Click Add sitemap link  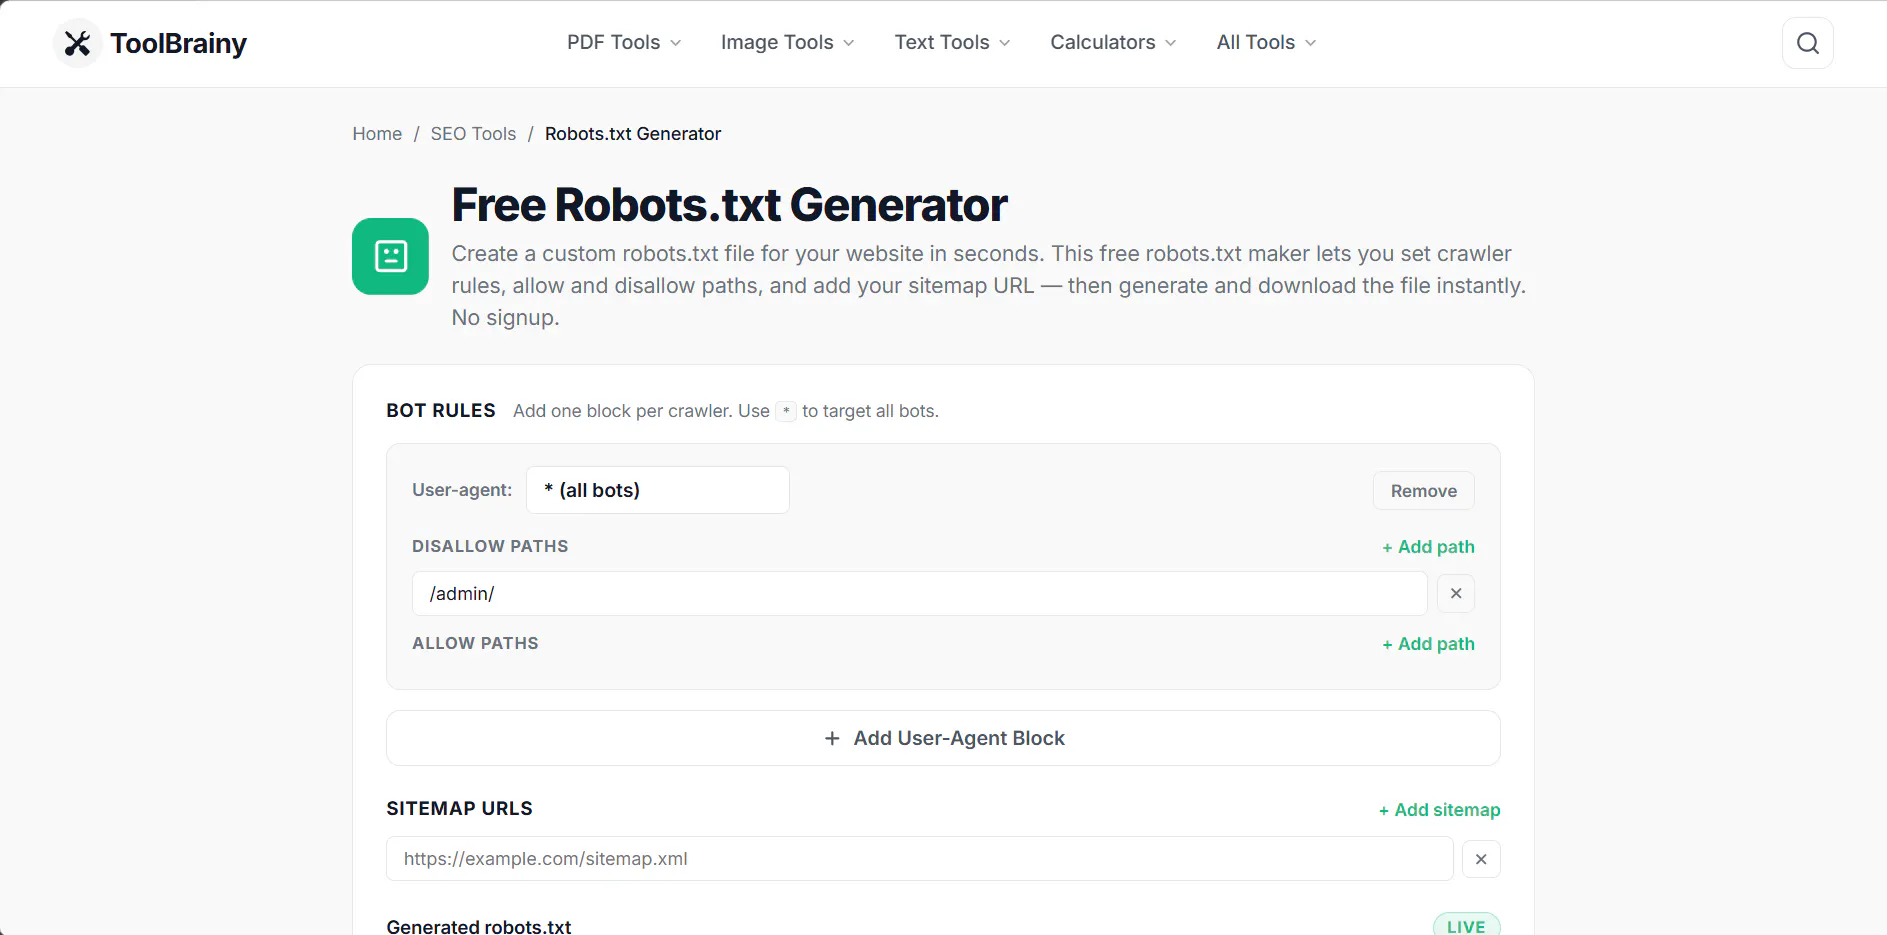tap(1439, 810)
